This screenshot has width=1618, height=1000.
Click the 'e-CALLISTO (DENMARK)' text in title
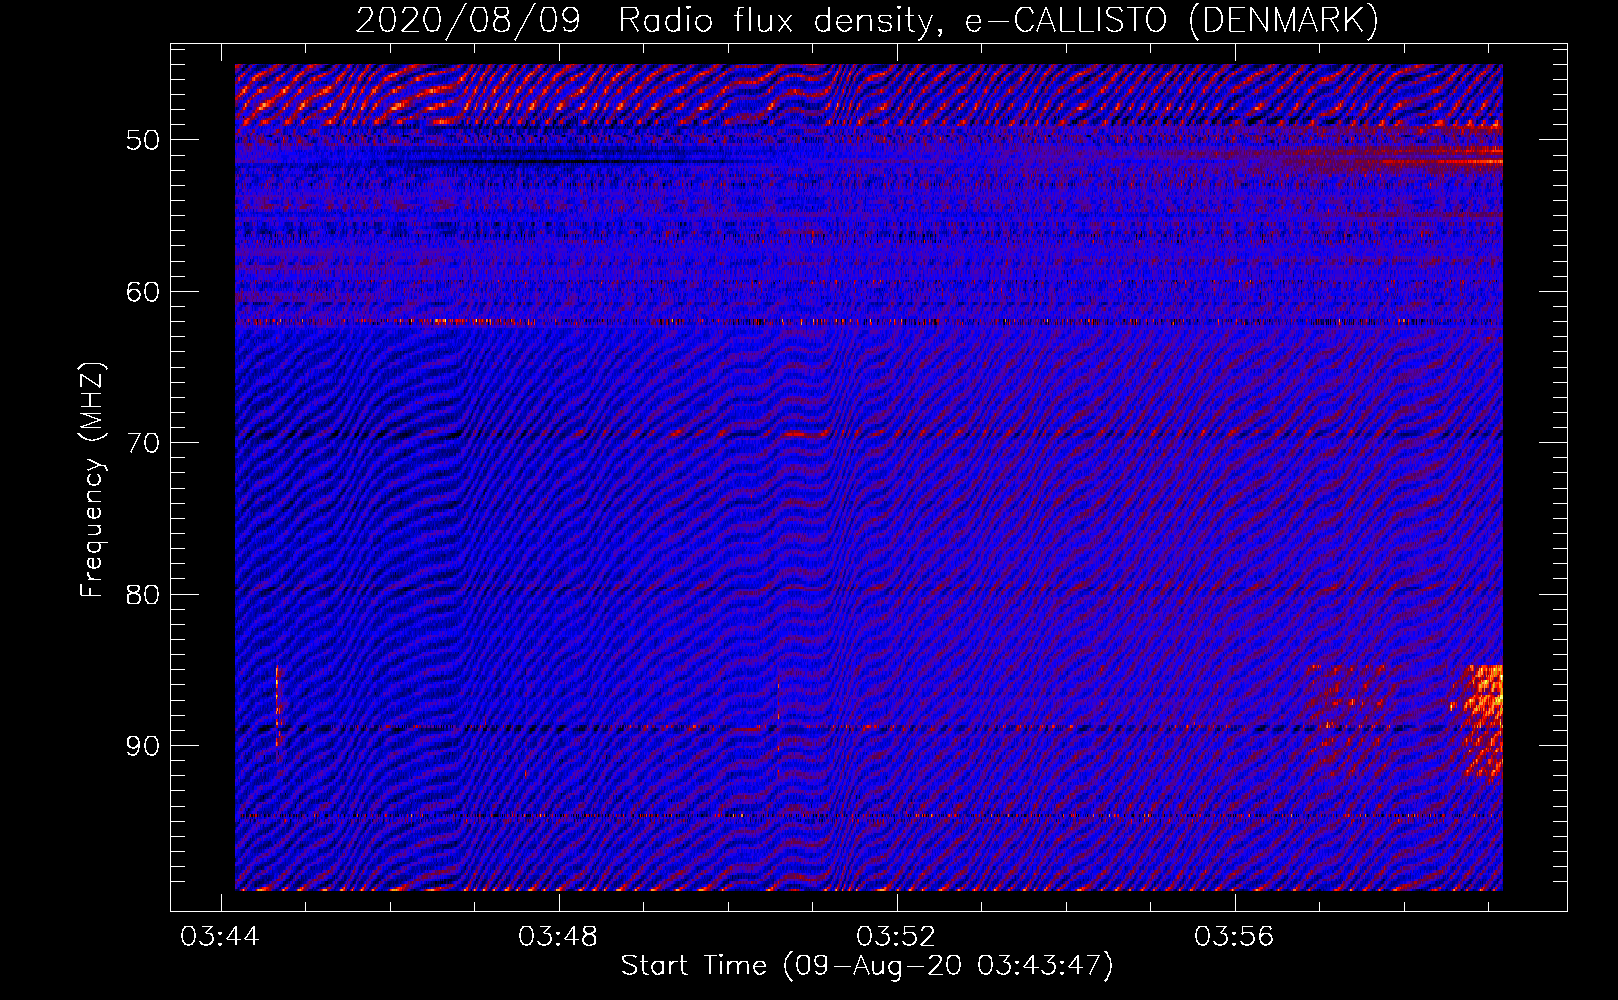pyautogui.click(x=1171, y=20)
